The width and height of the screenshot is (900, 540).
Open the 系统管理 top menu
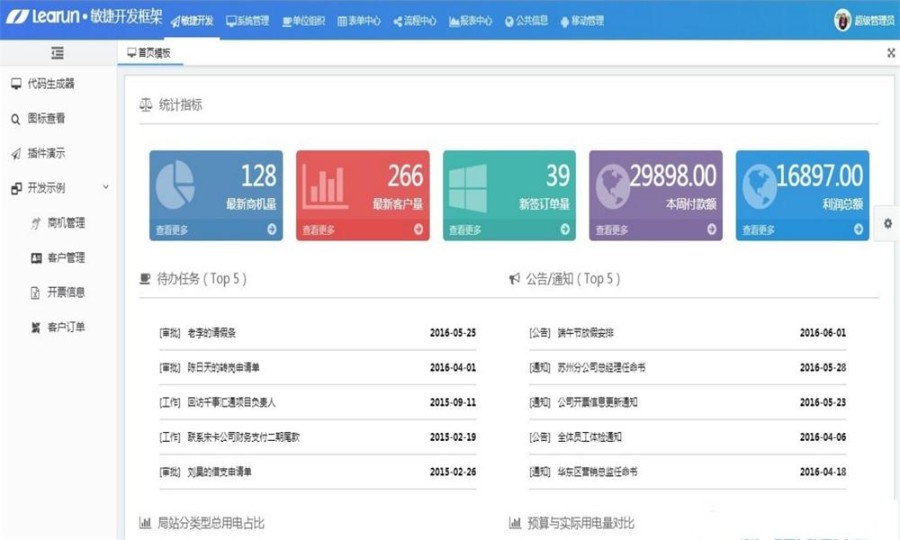click(x=247, y=21)
